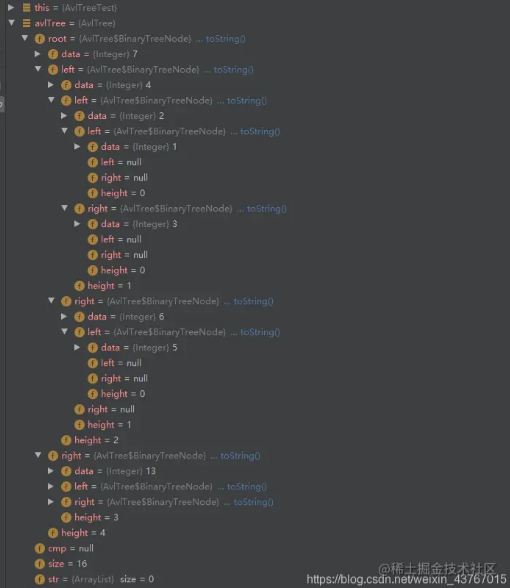510x588 pixels.
Task: Click the field icon beside height = 4
Action: pos(53,533)
